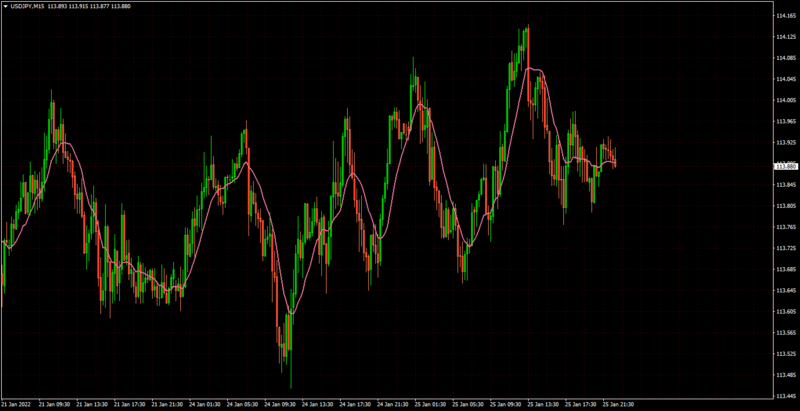
Task: Click the 21 Jan 17:30 time label
Action: tap(129, 403)
